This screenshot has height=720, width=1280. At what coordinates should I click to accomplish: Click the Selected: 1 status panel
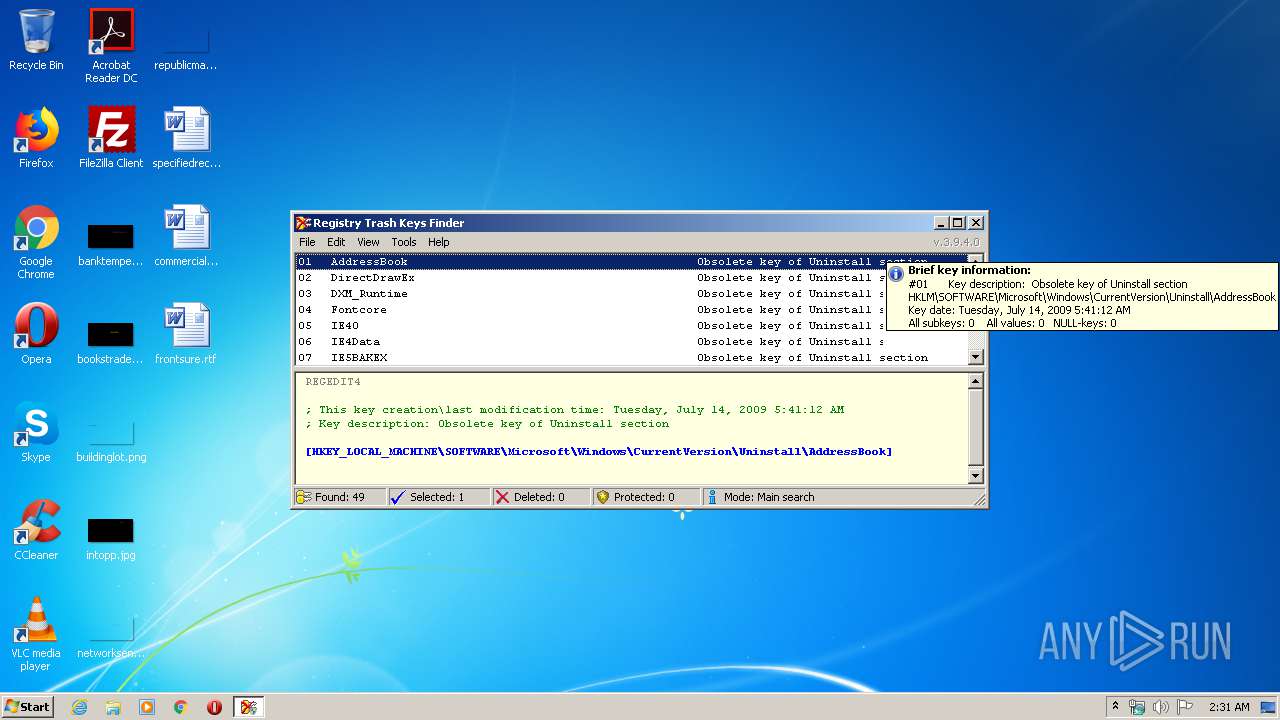[x=439, y=497]
